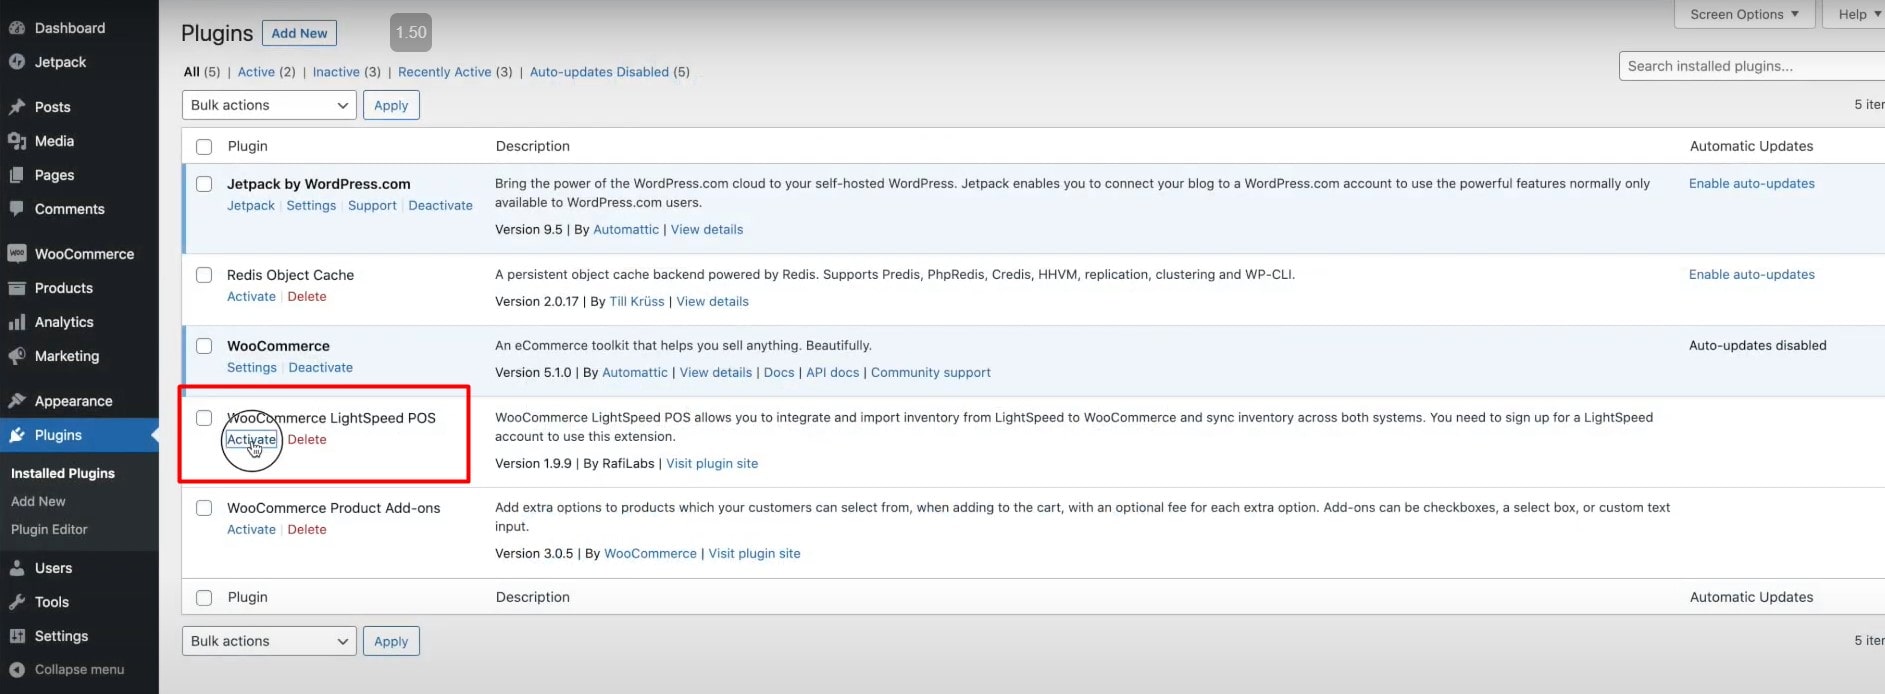Viewport: 1885px width, 694px height.
Task: Visit plugin site for LightSpeed POS
Action: pos(712,464)
